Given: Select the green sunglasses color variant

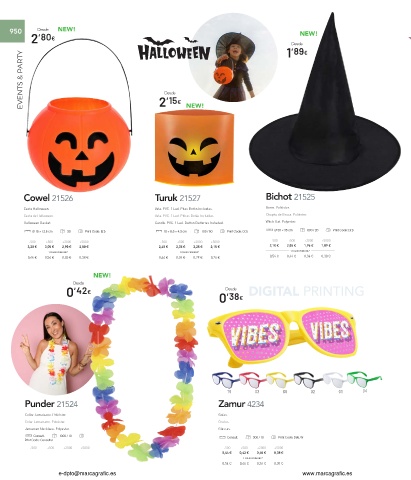Looking at the screenshot, I should 364,379.
